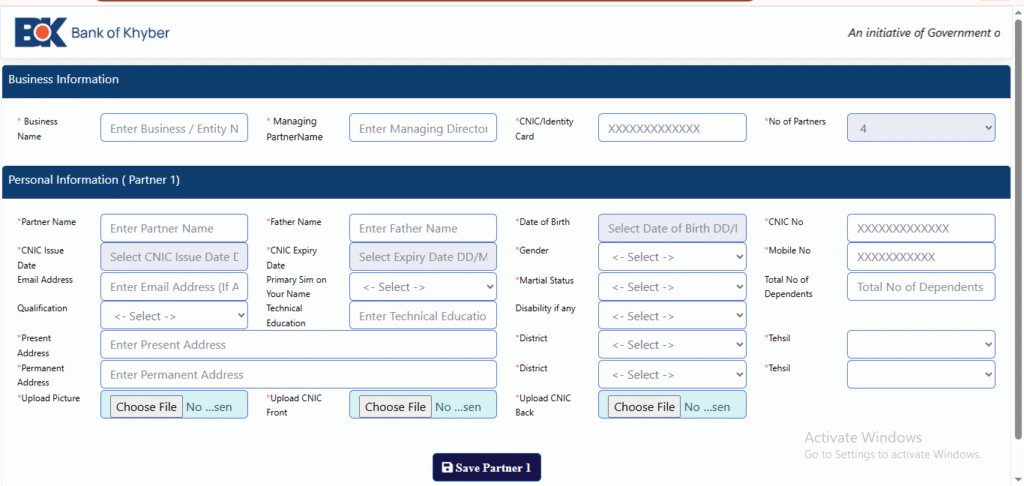Click the Mobile No input field
This screenshot has height=486, width=1024.
point(921,257)
